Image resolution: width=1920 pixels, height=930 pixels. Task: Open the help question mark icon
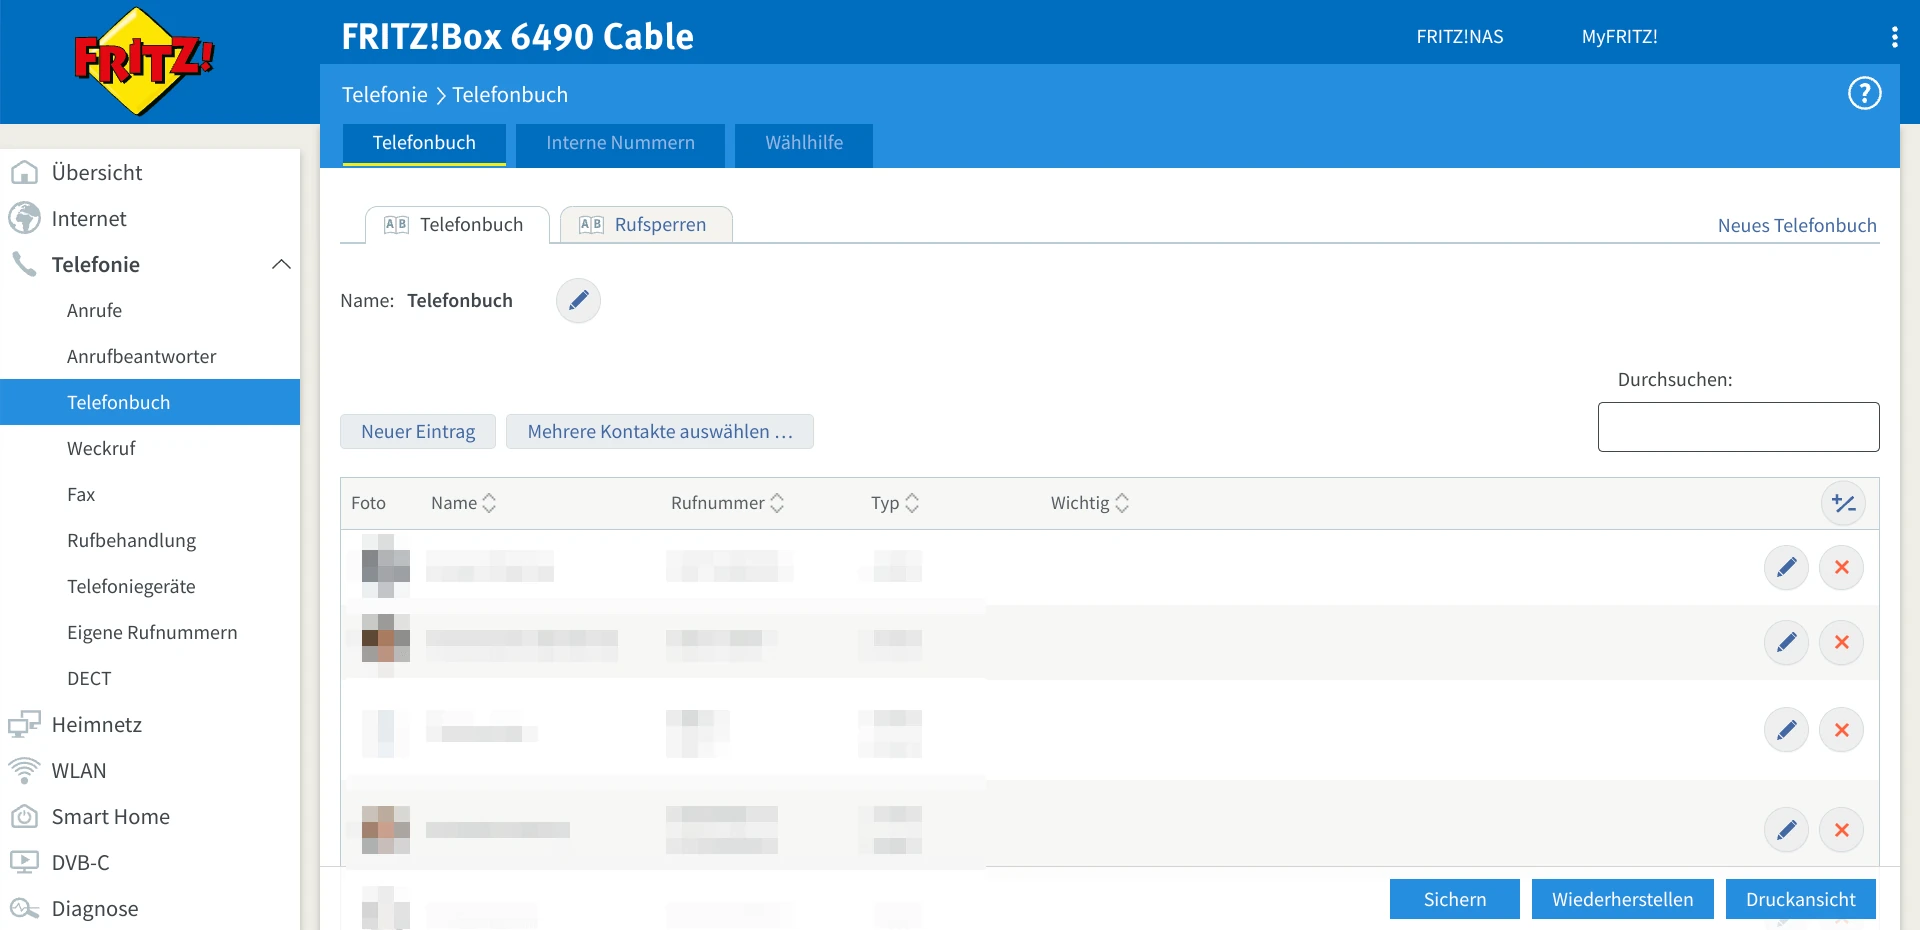point(1864,94)
